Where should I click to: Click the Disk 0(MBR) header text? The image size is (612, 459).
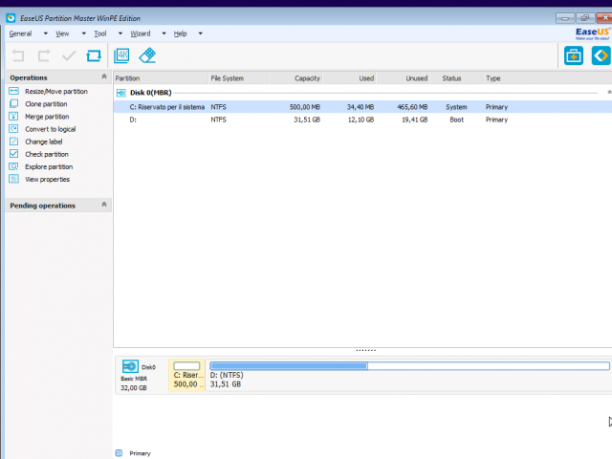pyautogui.click(x=151, y=93)
